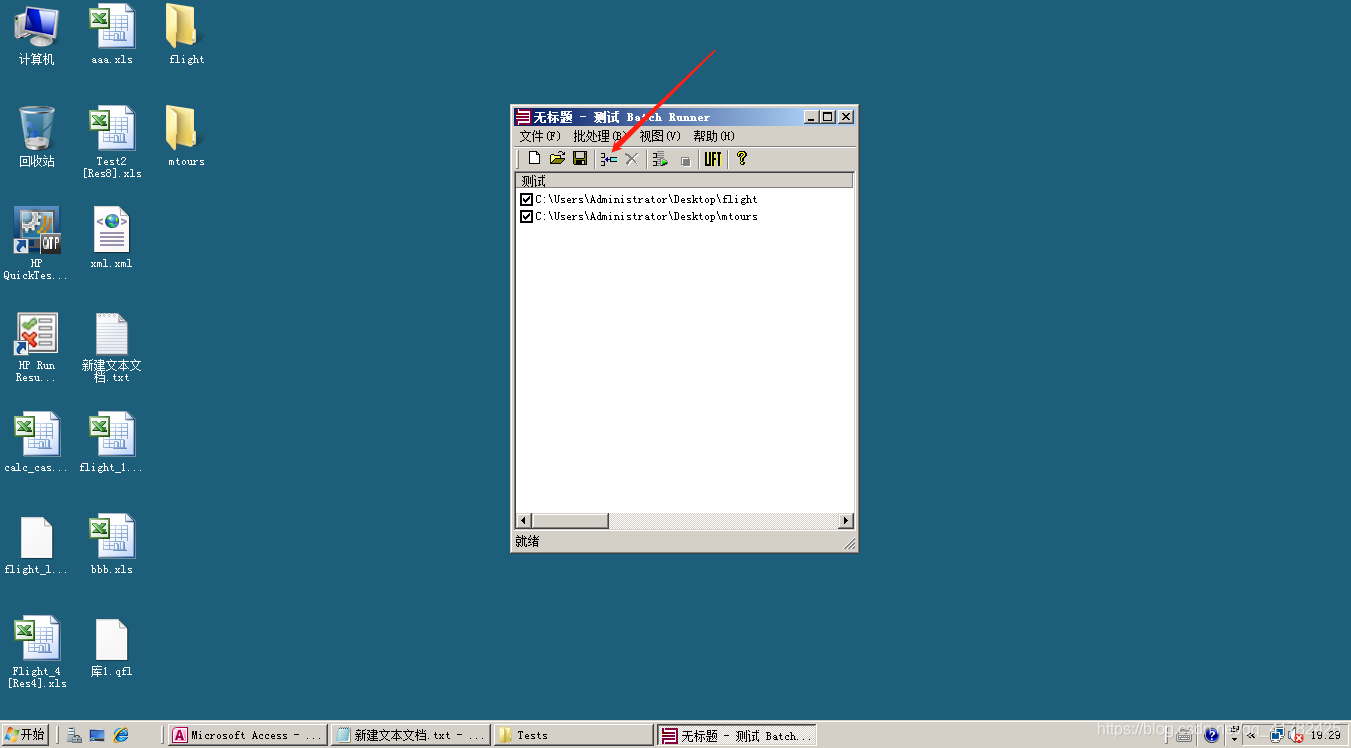Switch to Microsoft Access taskbar button
1351x748 pixels.
pyautogui.click(x=247, y=735)
